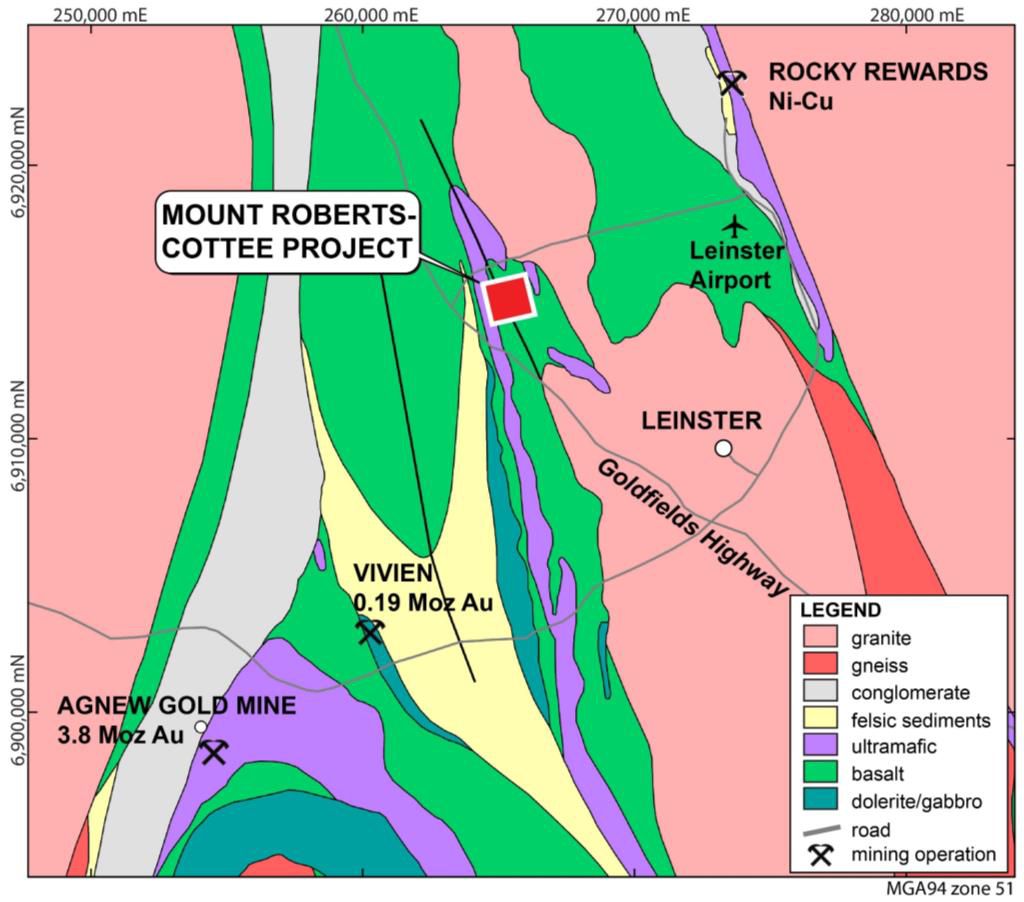
Task: Click the MGA94 zone 51 text
Action: click(951, 889)
